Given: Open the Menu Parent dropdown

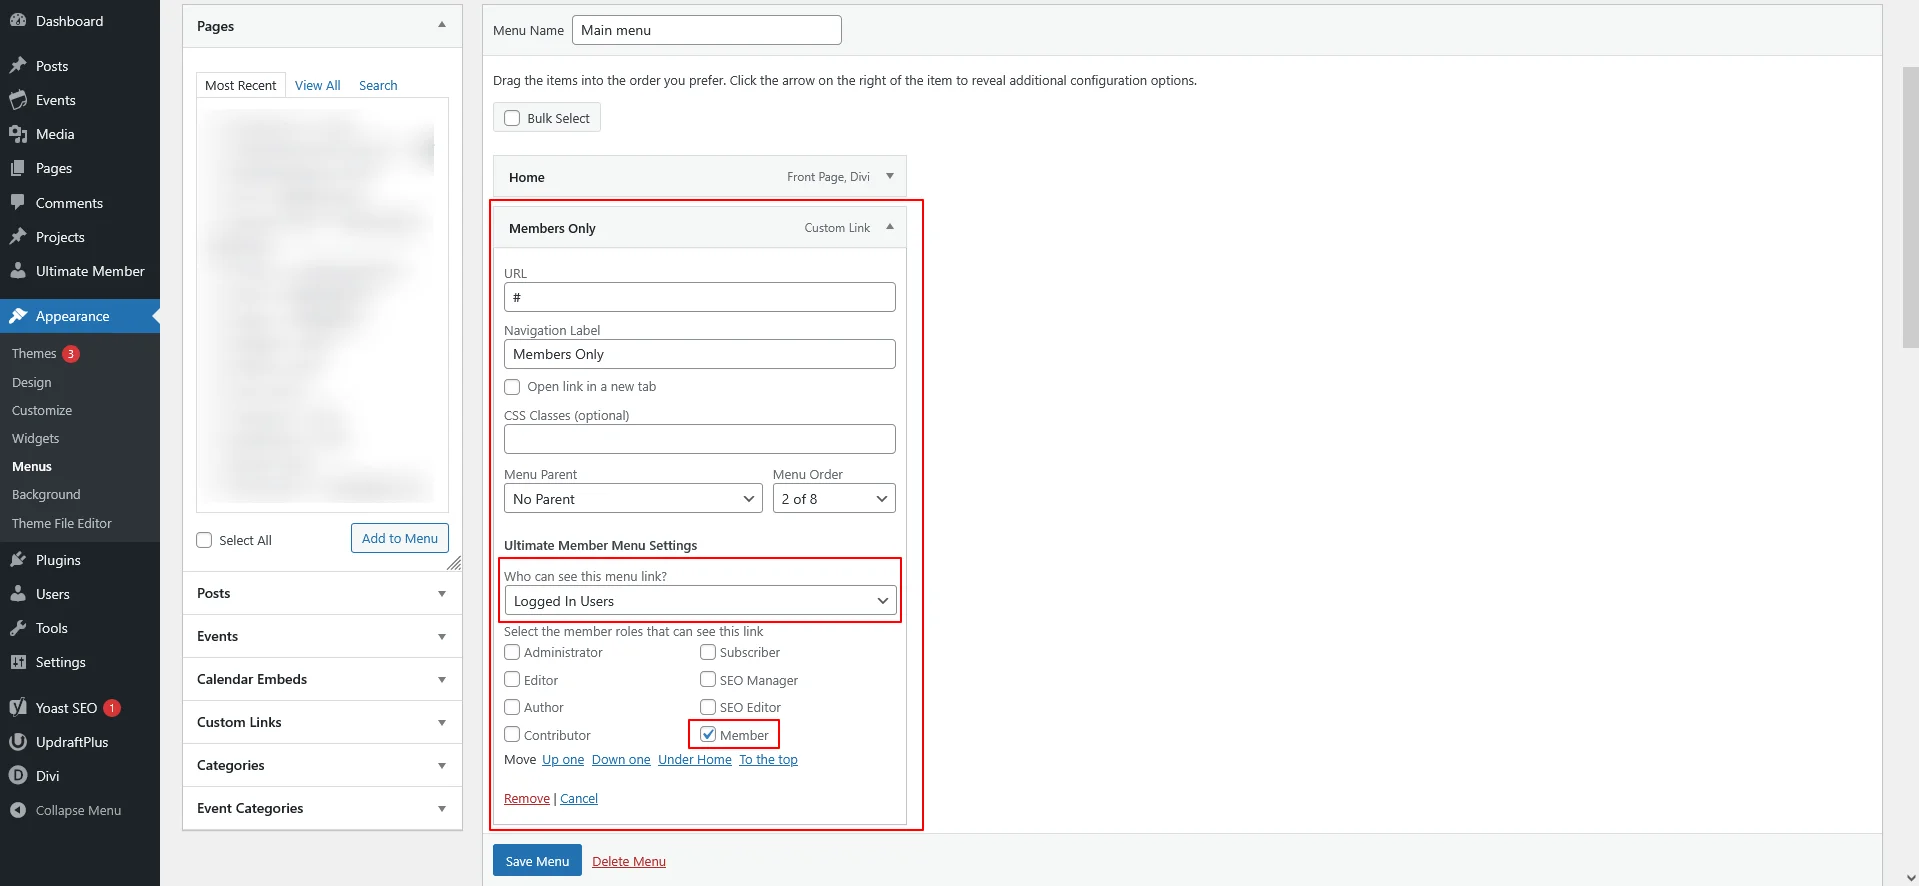Looking at the screenshot, I should [633, 499].
